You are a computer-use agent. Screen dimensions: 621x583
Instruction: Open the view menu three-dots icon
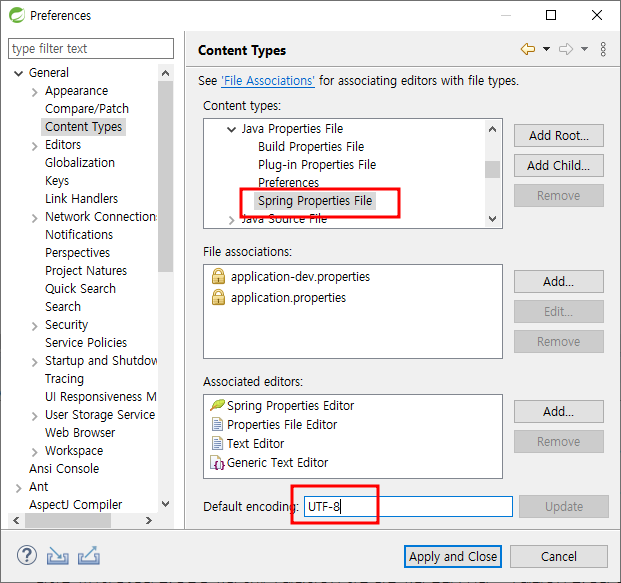603,50
